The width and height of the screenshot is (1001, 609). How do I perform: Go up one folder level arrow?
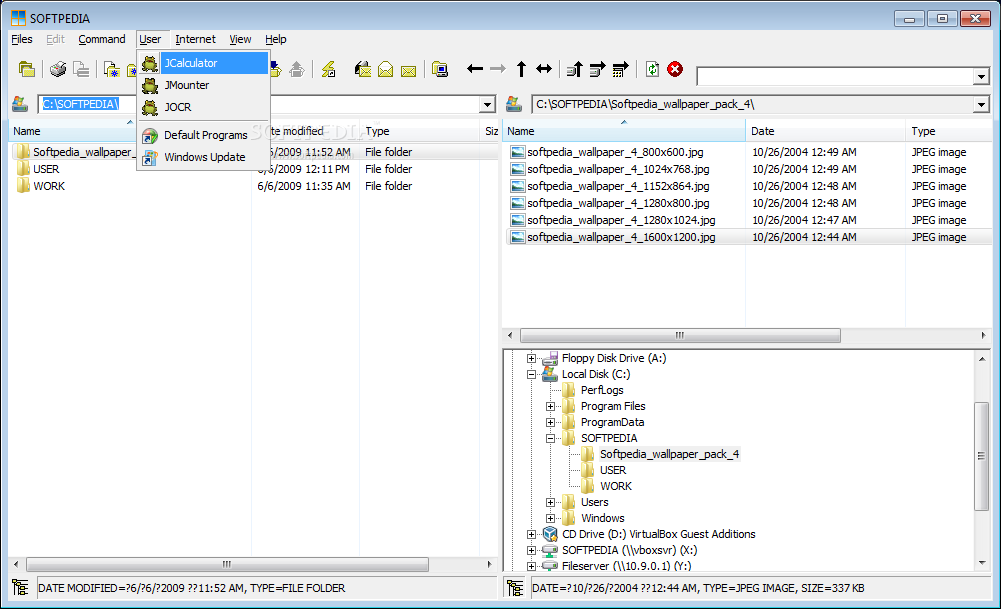(521, 69)
